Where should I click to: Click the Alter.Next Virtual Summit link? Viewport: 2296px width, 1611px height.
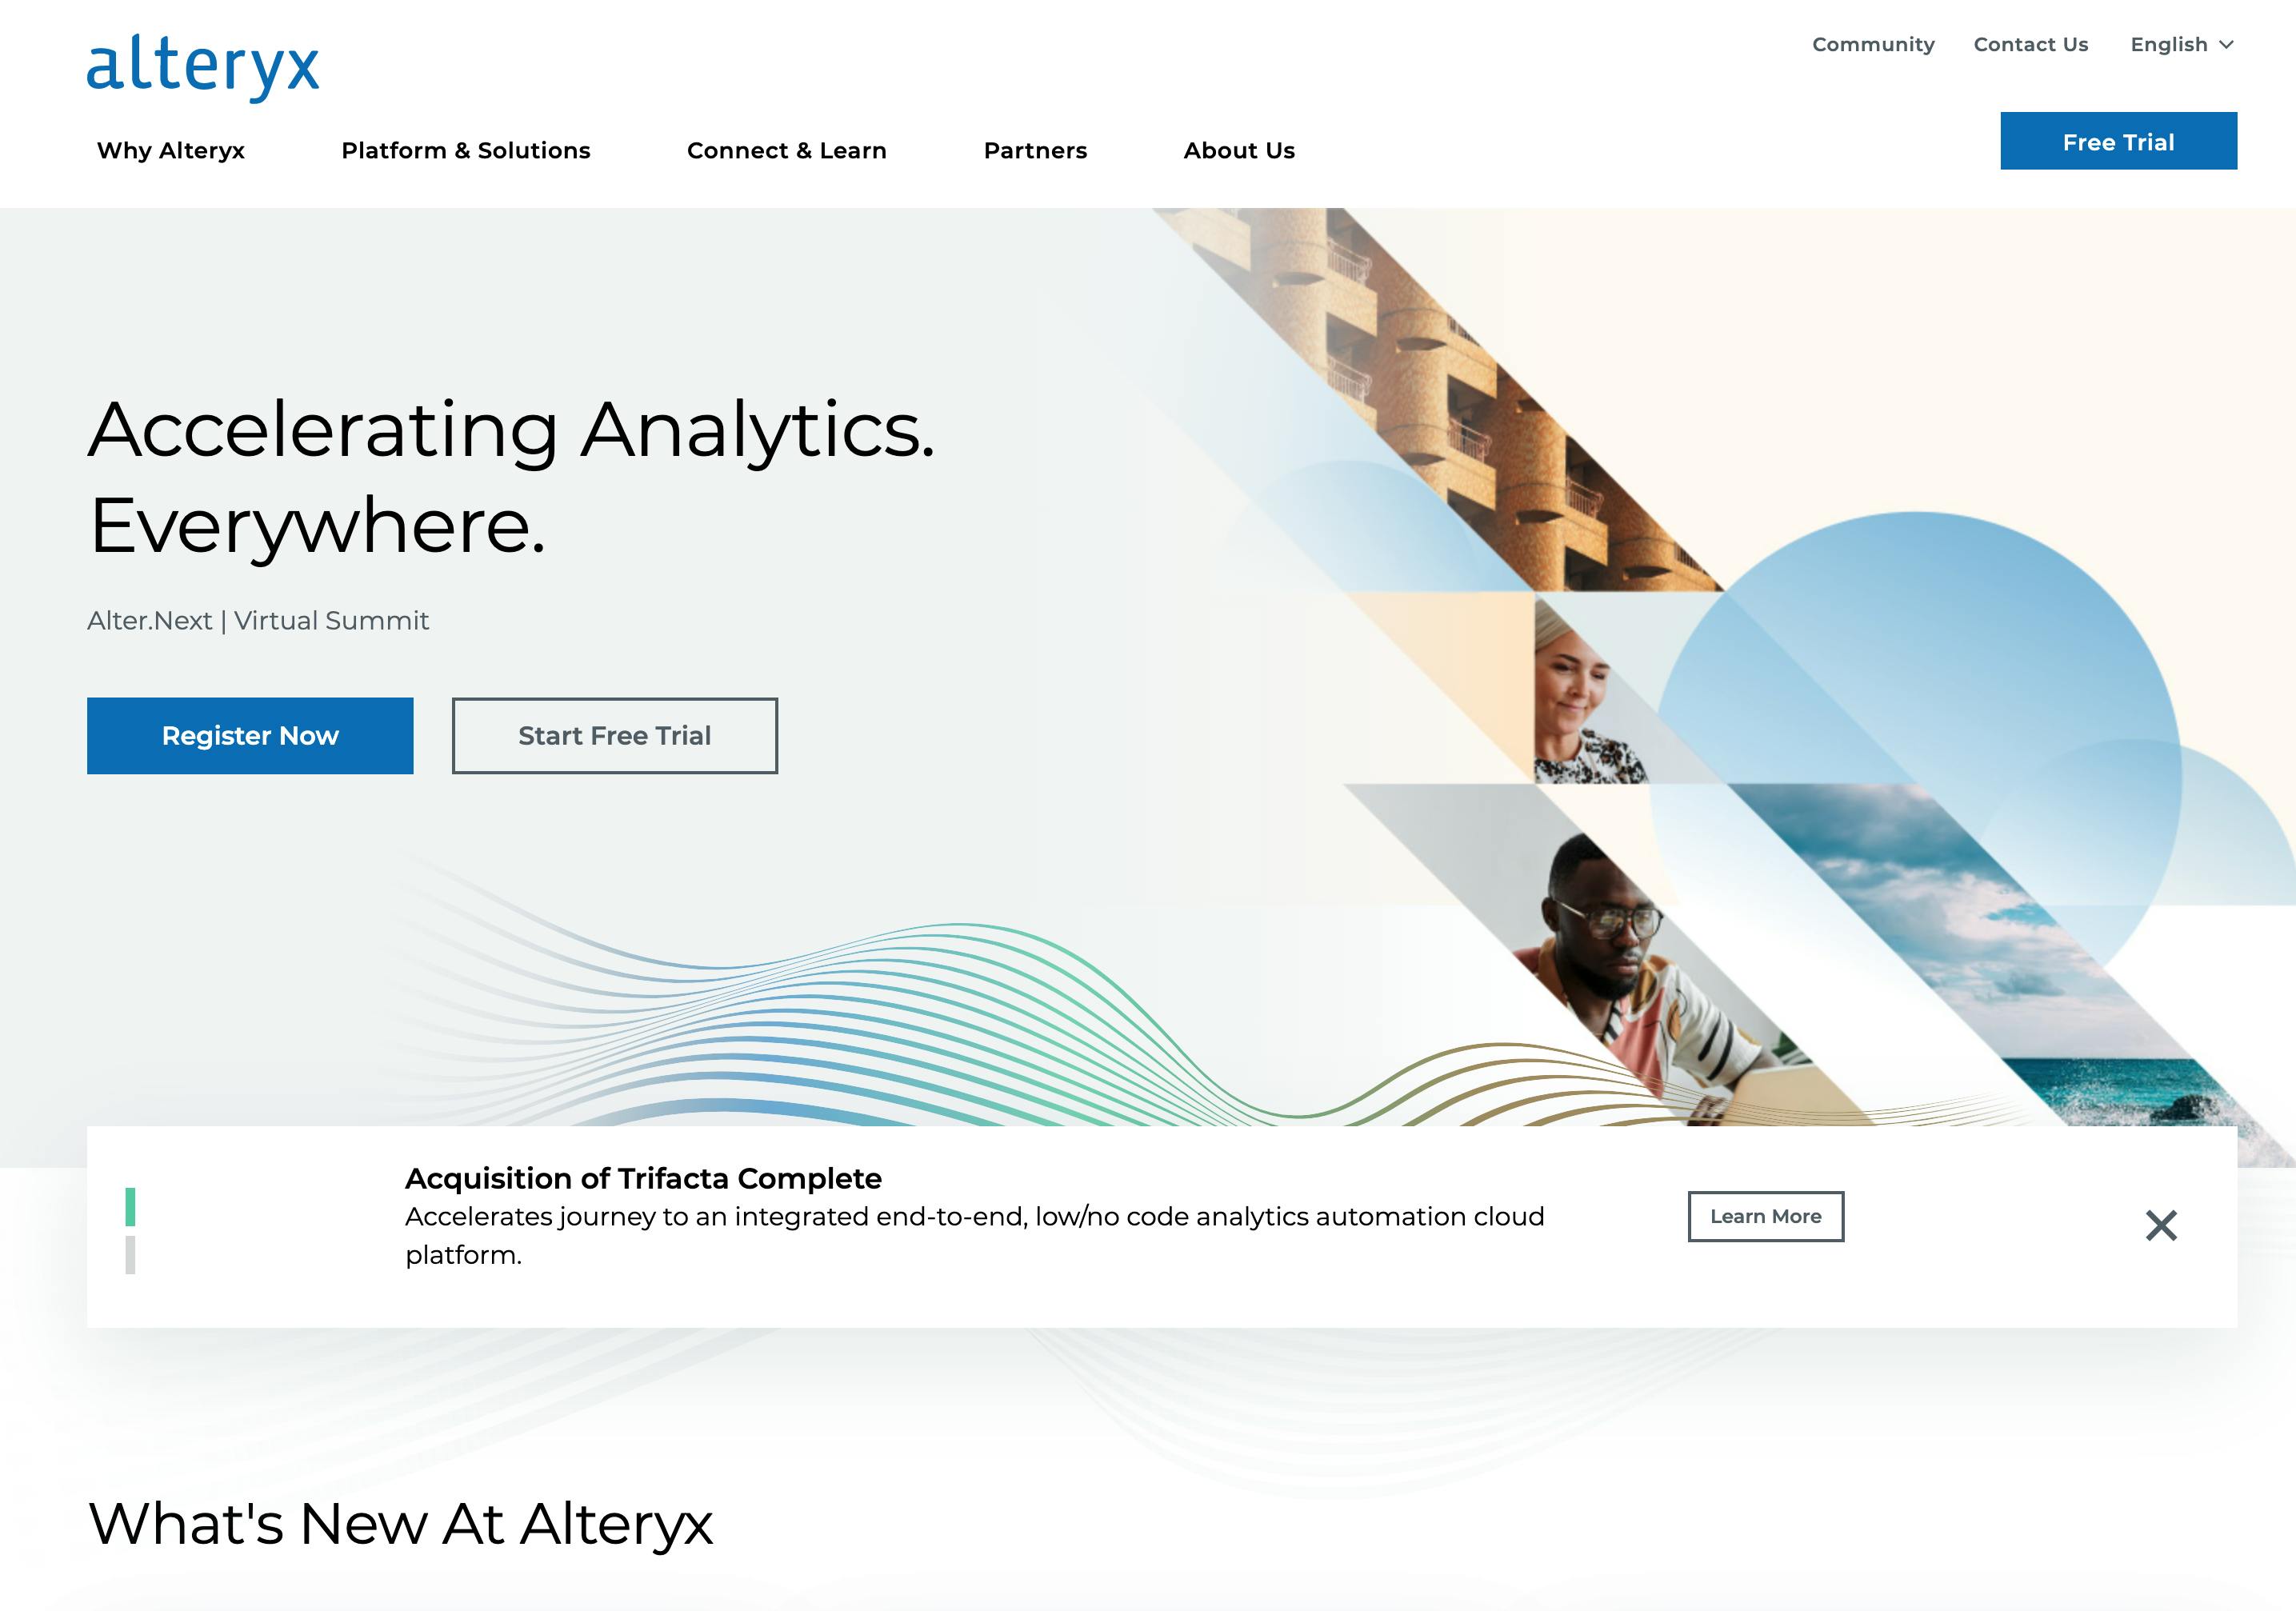[257, 620]
